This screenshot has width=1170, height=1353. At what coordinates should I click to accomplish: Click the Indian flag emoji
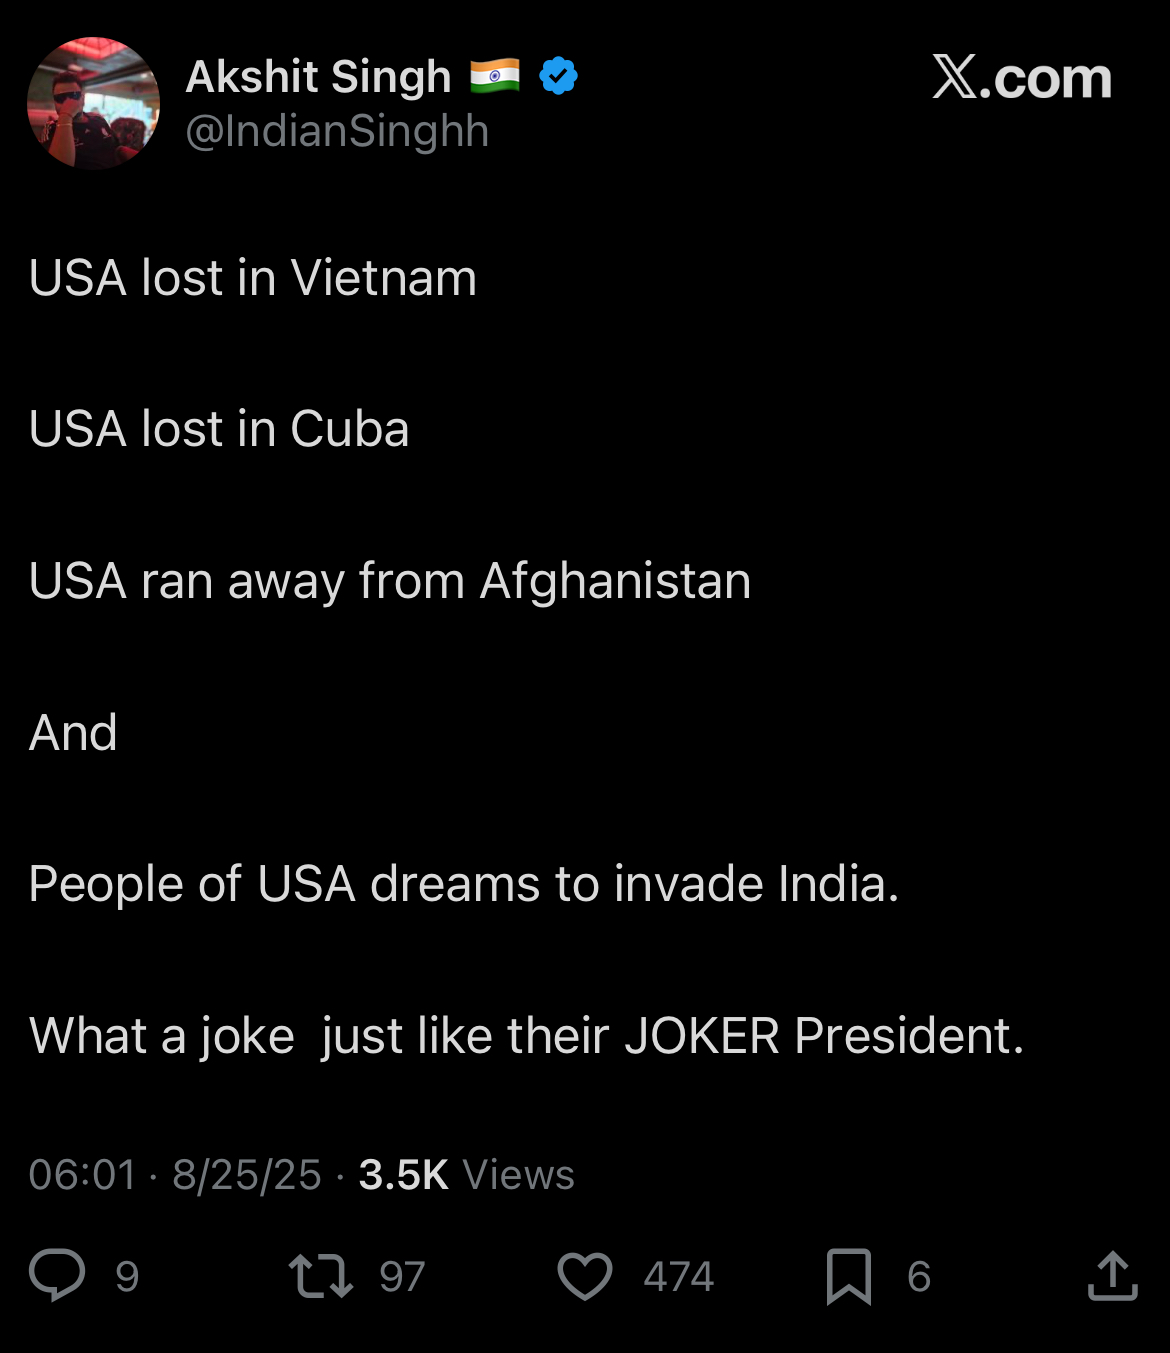coord(495,76)
